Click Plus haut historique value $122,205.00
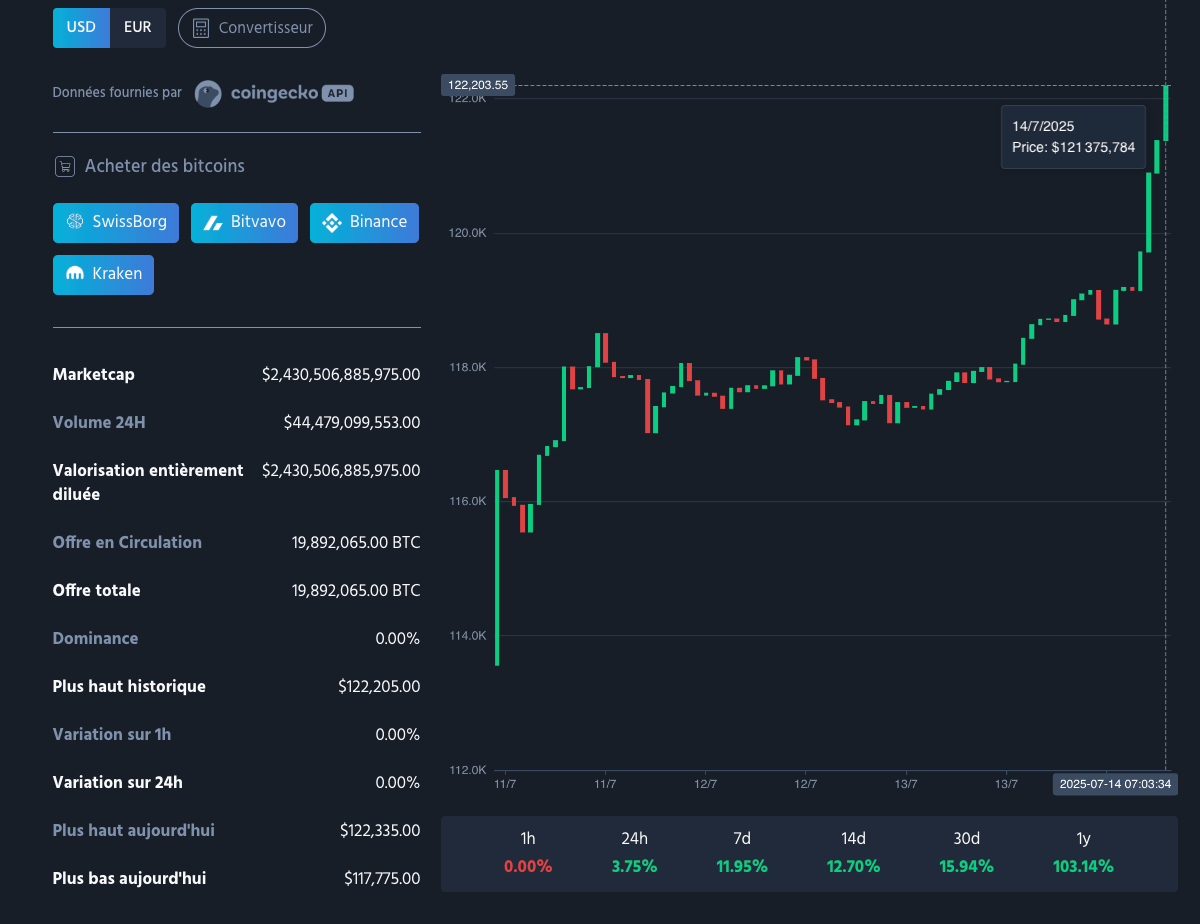Image resolution: width=1200 pixels, height=924 pixels. tap(379, 686)
